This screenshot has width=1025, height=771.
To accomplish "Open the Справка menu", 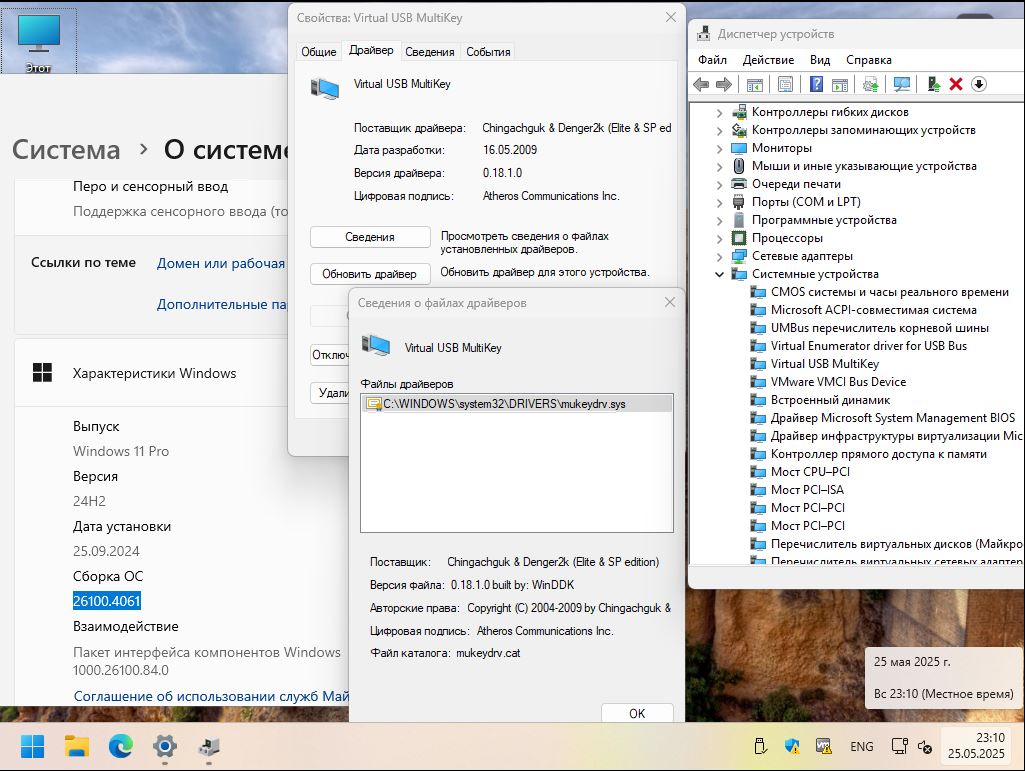I will pos(868,60).
